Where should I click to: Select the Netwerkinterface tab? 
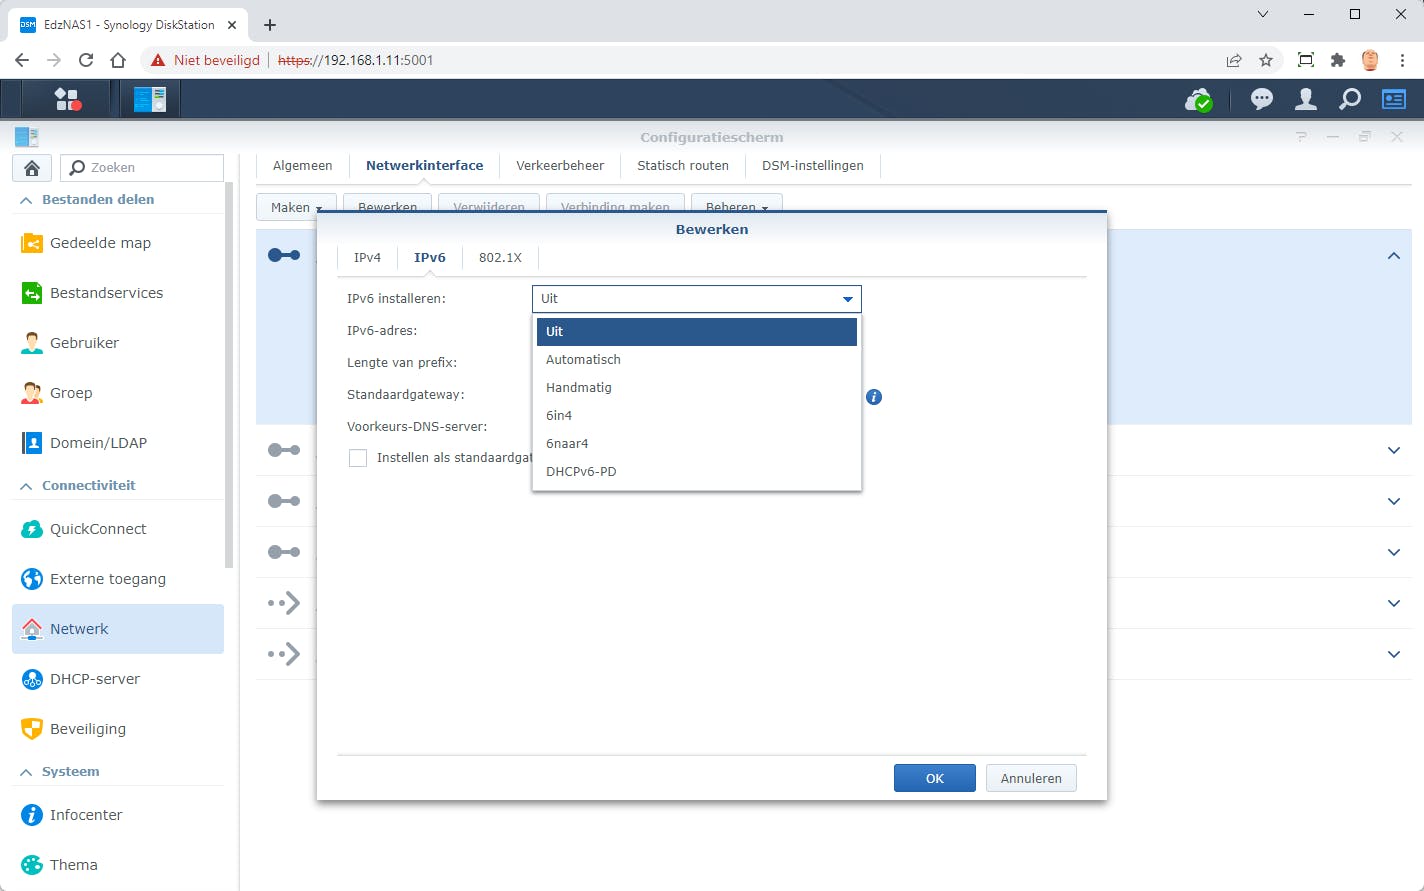424,166
